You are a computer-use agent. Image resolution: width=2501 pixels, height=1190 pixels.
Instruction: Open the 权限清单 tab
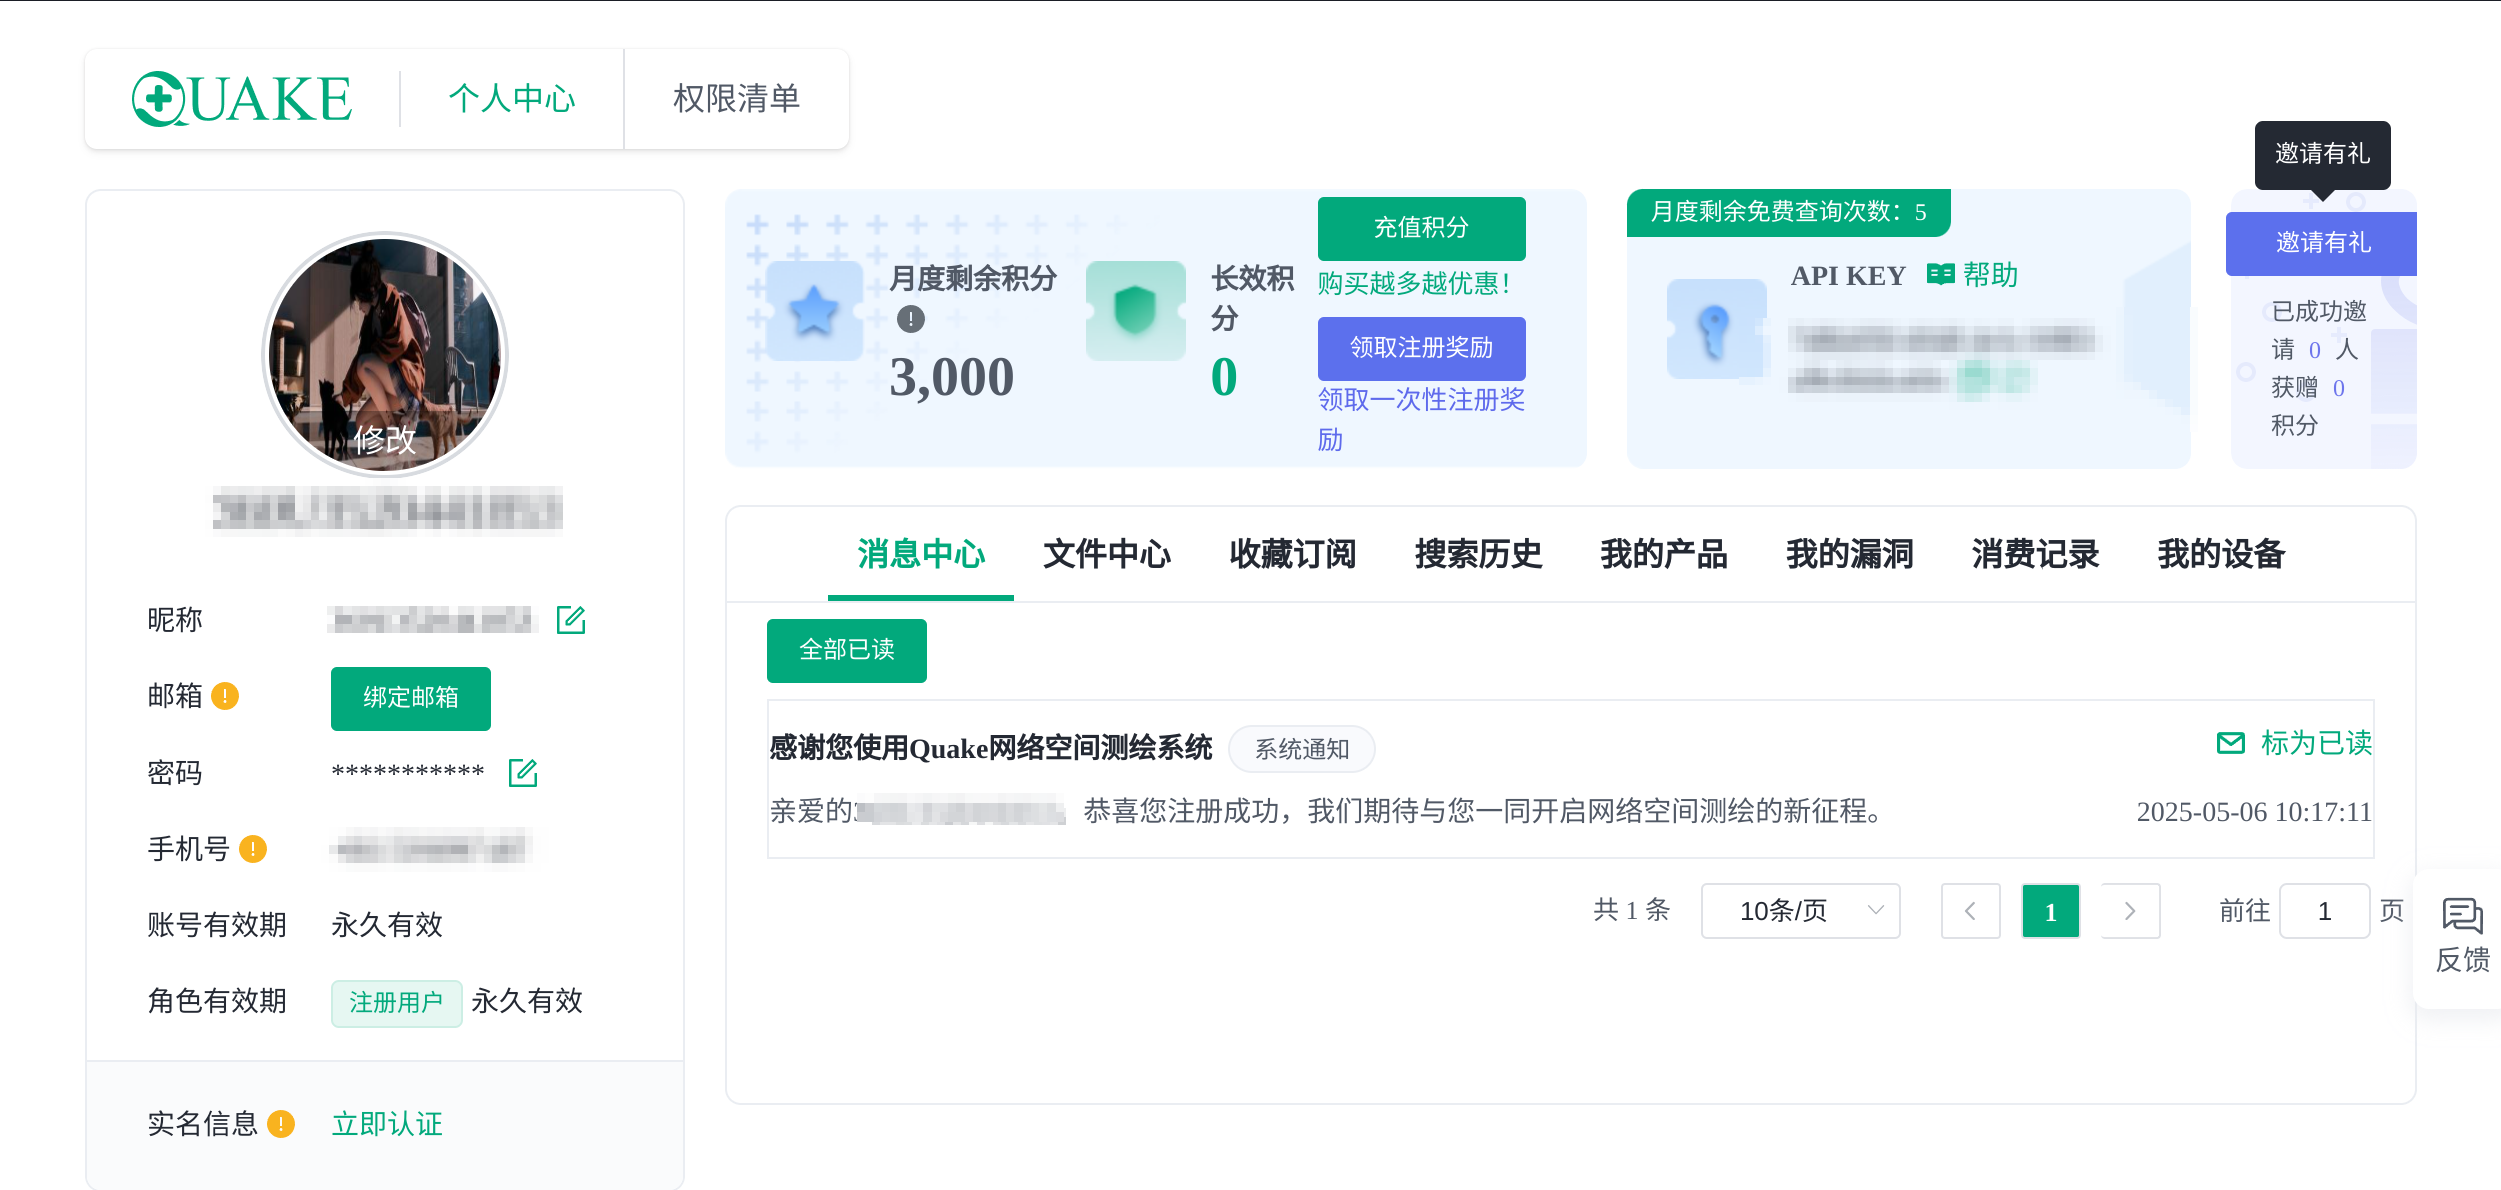pyautogui.click(x=736, y=99)
